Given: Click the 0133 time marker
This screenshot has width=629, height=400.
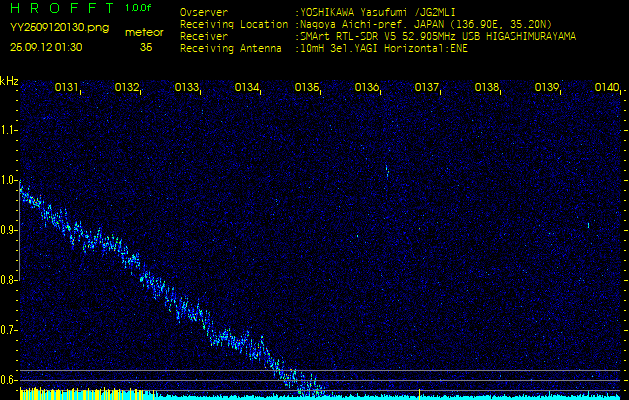Looking at the screenshot, I should pyautogui.click(x=187, y=88).
